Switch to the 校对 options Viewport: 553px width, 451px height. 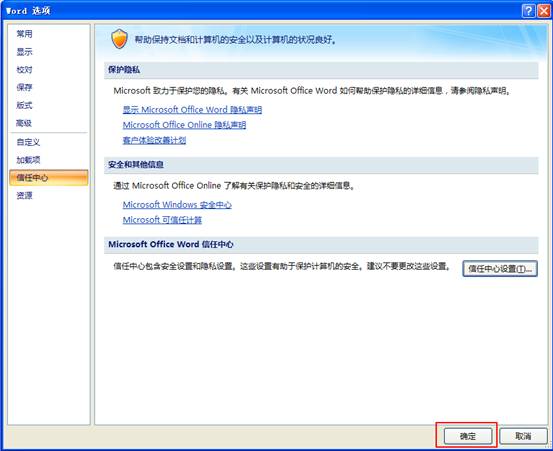pyautogui.click(x=24, y=70)
